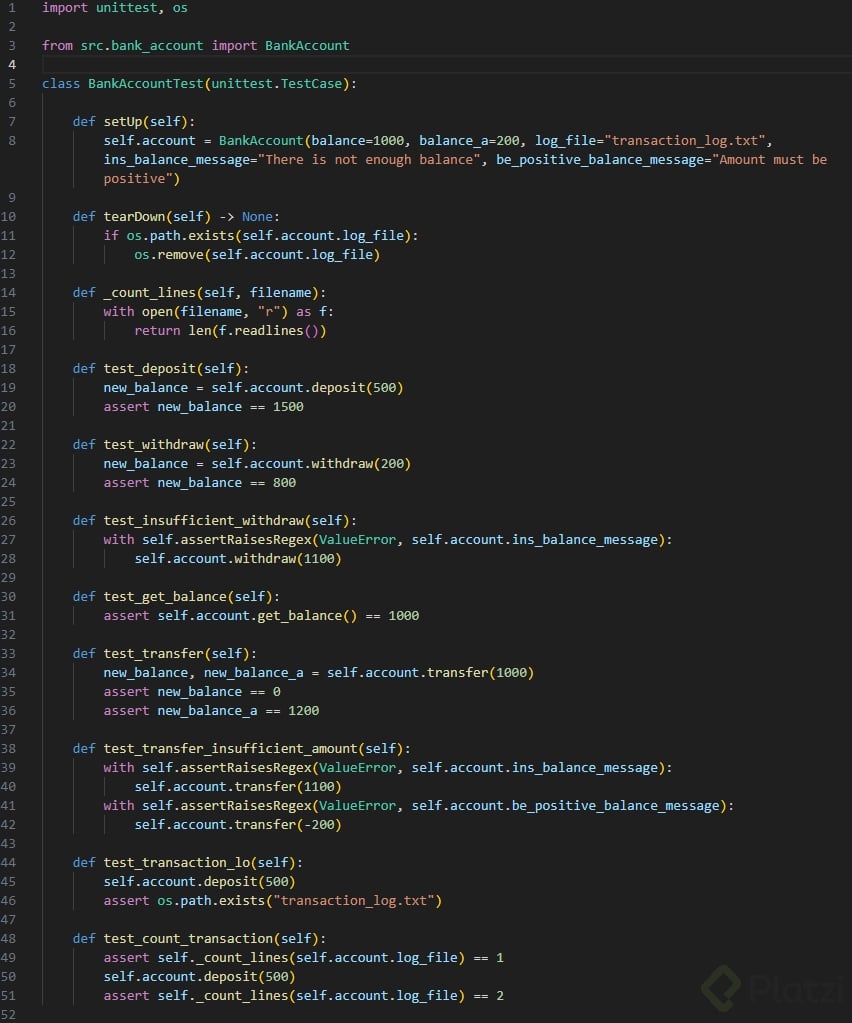Viewport: 852px width, 1023px height.
Task: Click 'unittest.TestCase' in the class definition
Action: pos(277,84)
